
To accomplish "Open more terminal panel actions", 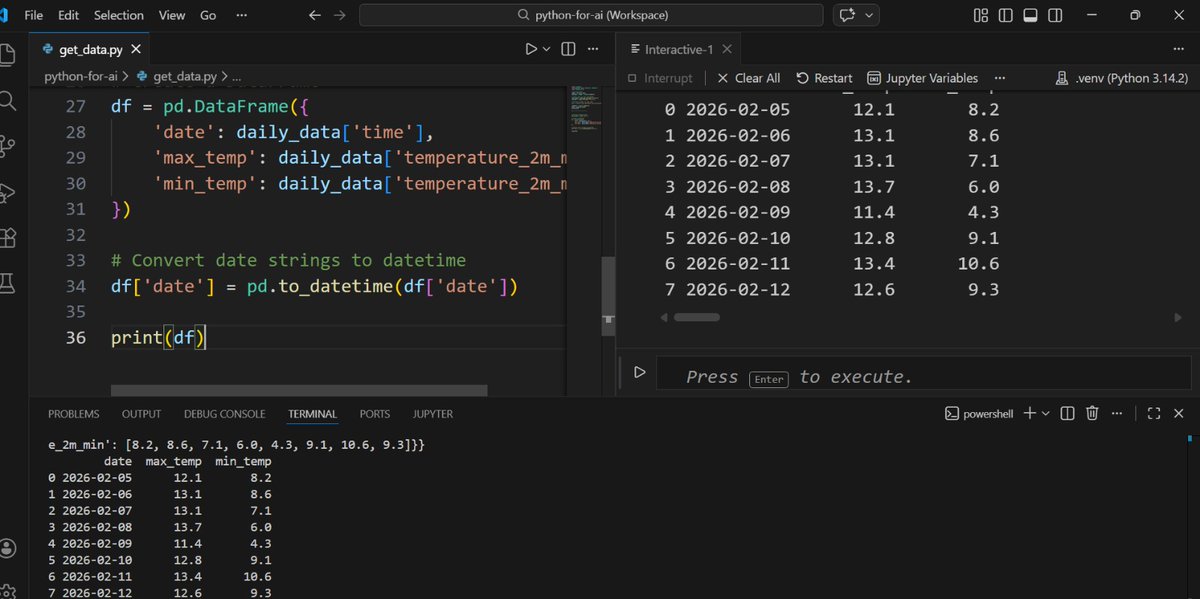I will 1117,413.
